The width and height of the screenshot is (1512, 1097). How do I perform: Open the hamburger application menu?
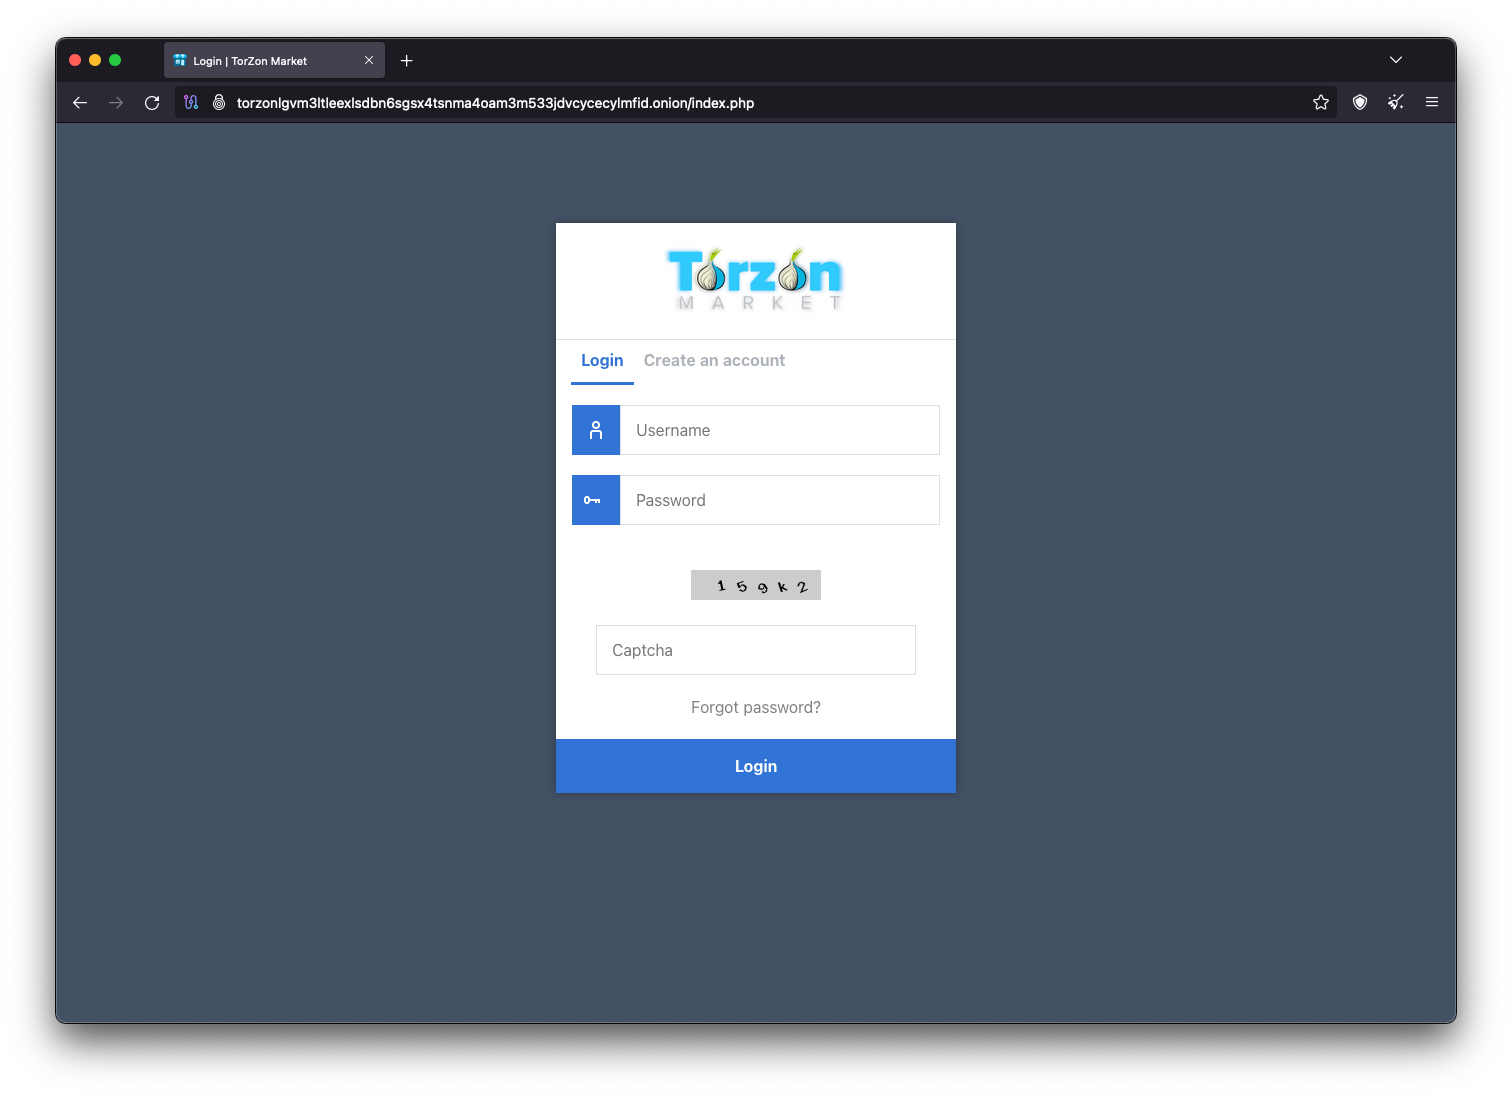point(1432,103)
